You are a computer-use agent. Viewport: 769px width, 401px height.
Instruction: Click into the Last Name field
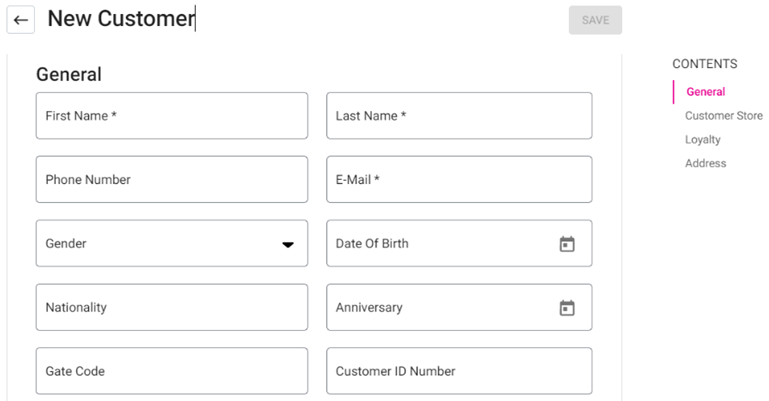pyautogui.click(x=459, y=116)
